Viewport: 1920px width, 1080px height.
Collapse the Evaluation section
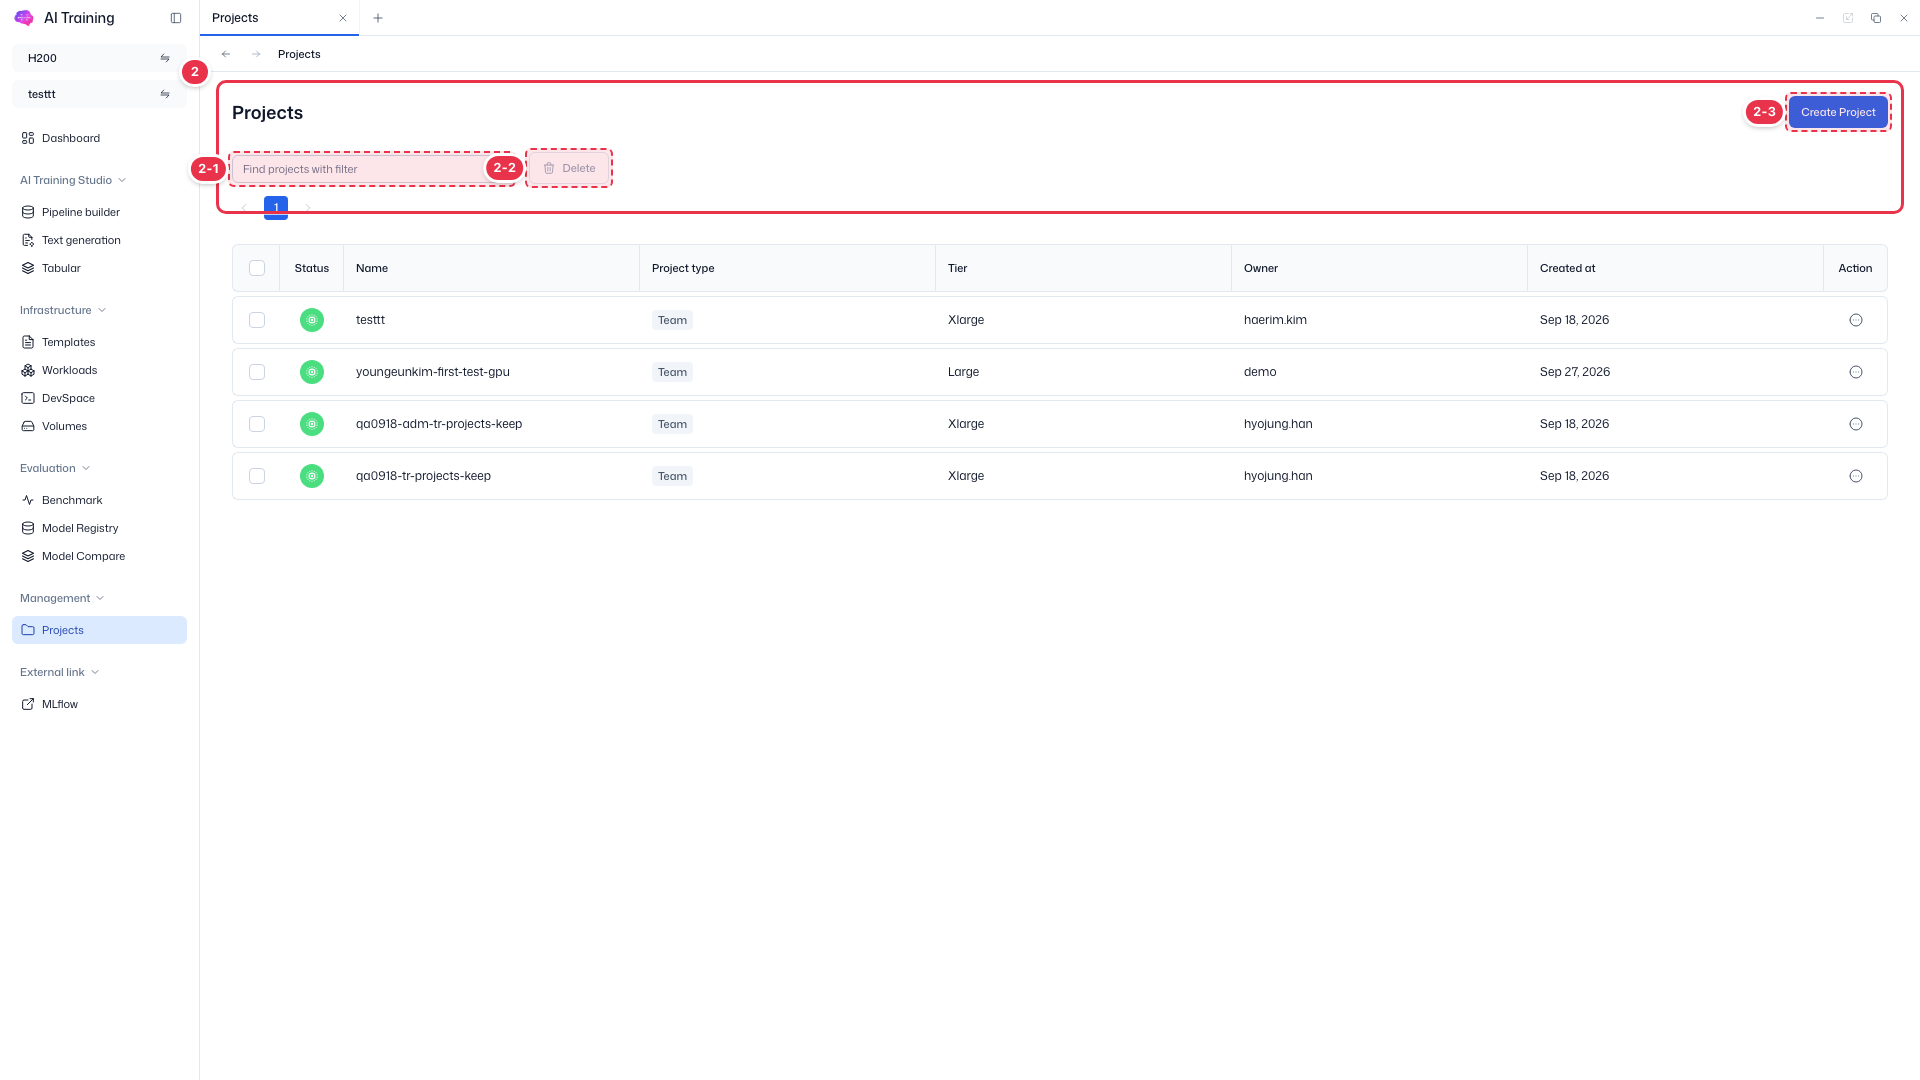point(55,468)
